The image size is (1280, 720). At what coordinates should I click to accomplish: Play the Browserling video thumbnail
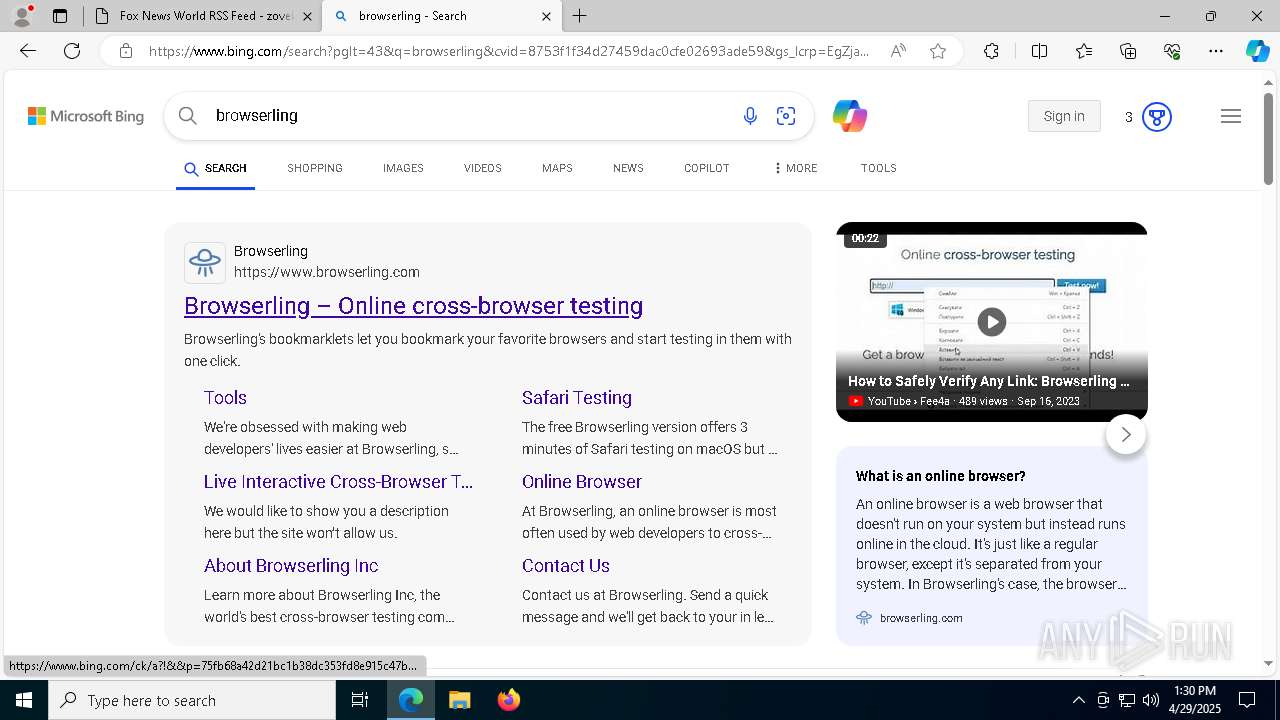coord(991,321)
